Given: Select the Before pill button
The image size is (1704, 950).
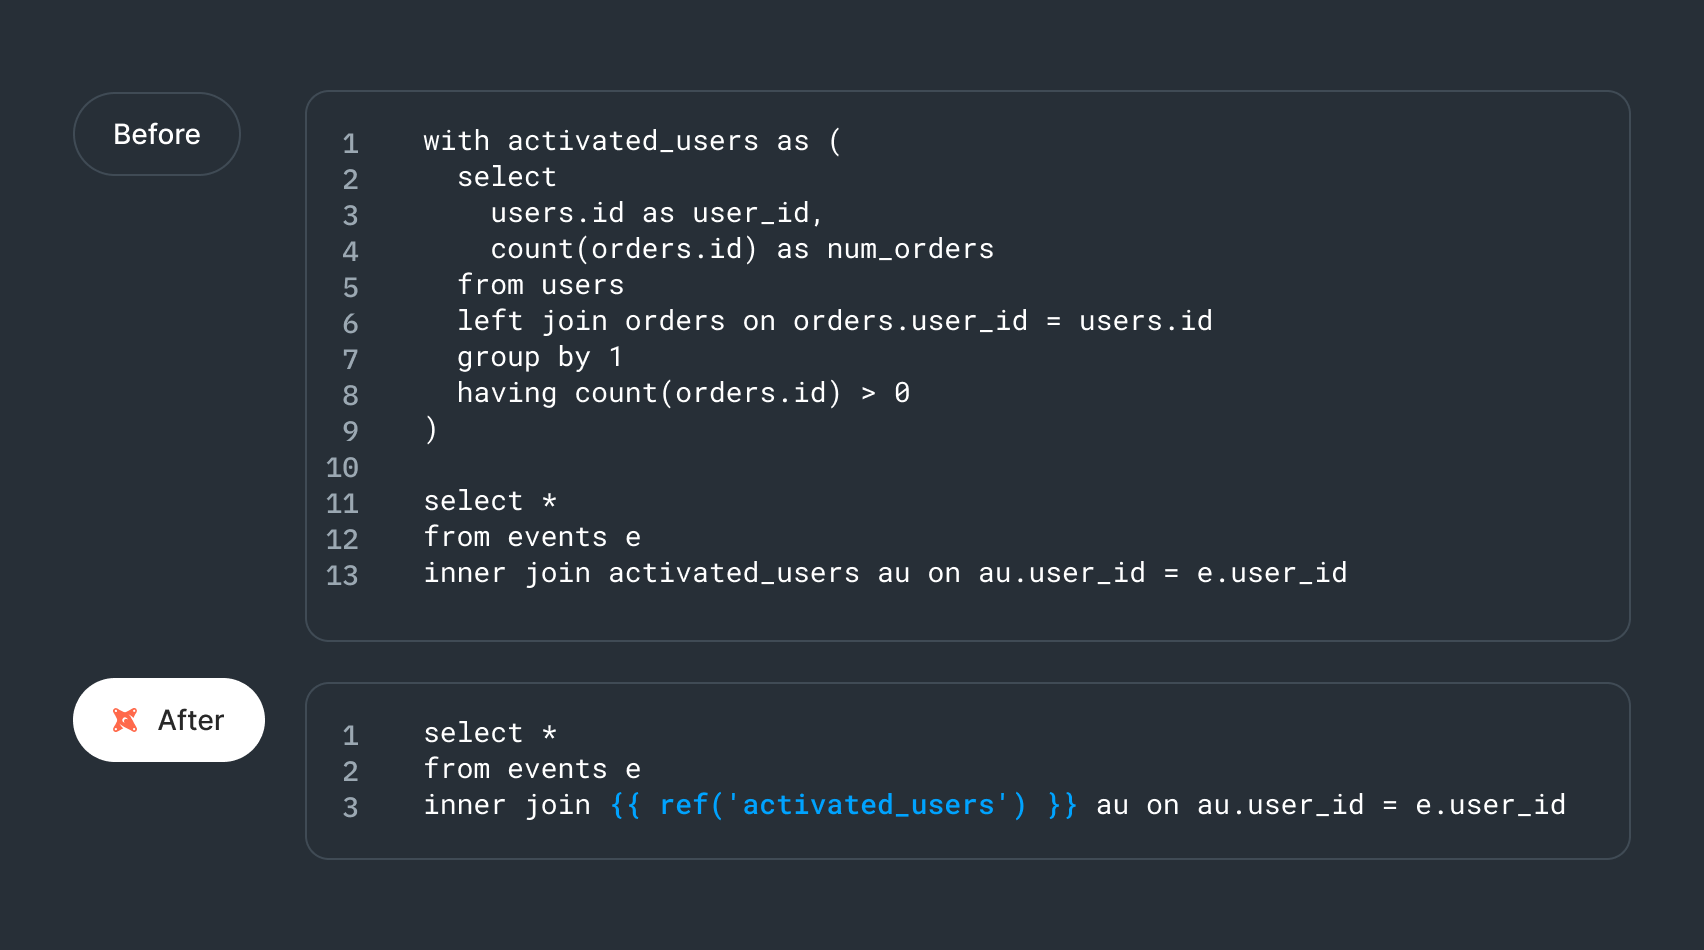Looking at the screenshot, I should (157, 134).
